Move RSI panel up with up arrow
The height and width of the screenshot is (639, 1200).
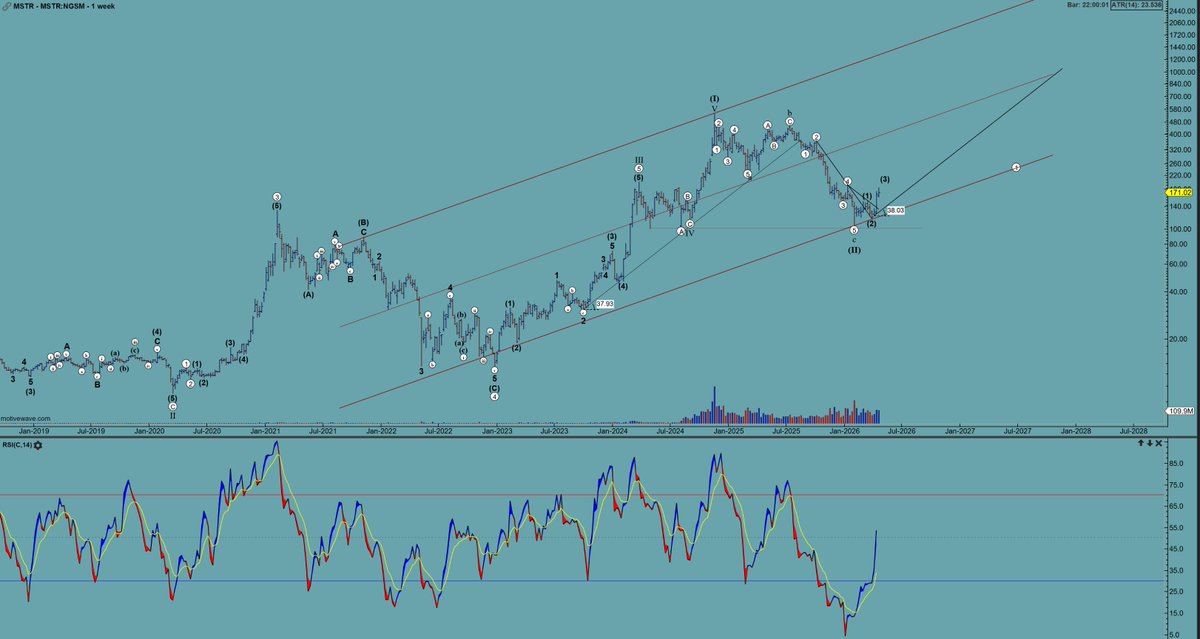[x=1140, y=443]
